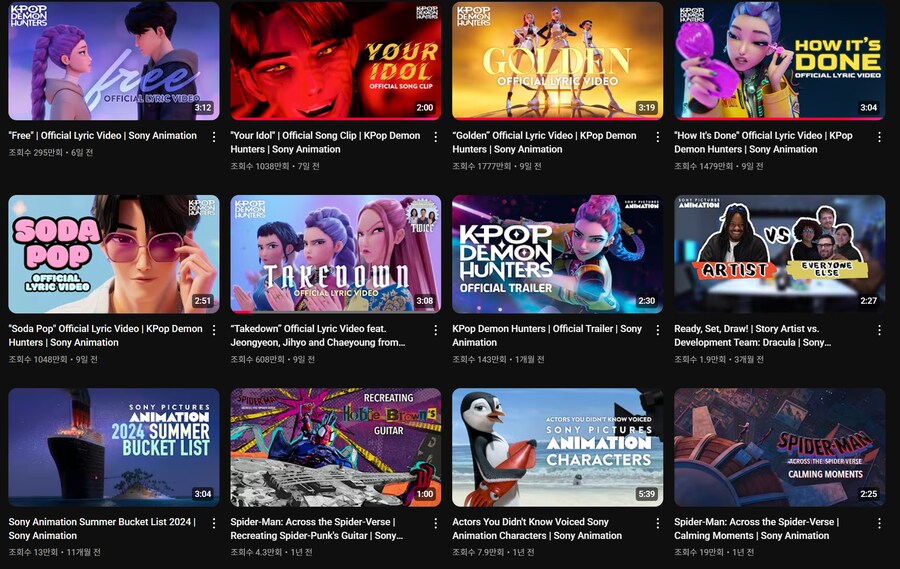Open the KPop Demon Hunters Official Trailer thumbnail
The height and width of the screenshot is (569, 900).
[x=557, y=254]
